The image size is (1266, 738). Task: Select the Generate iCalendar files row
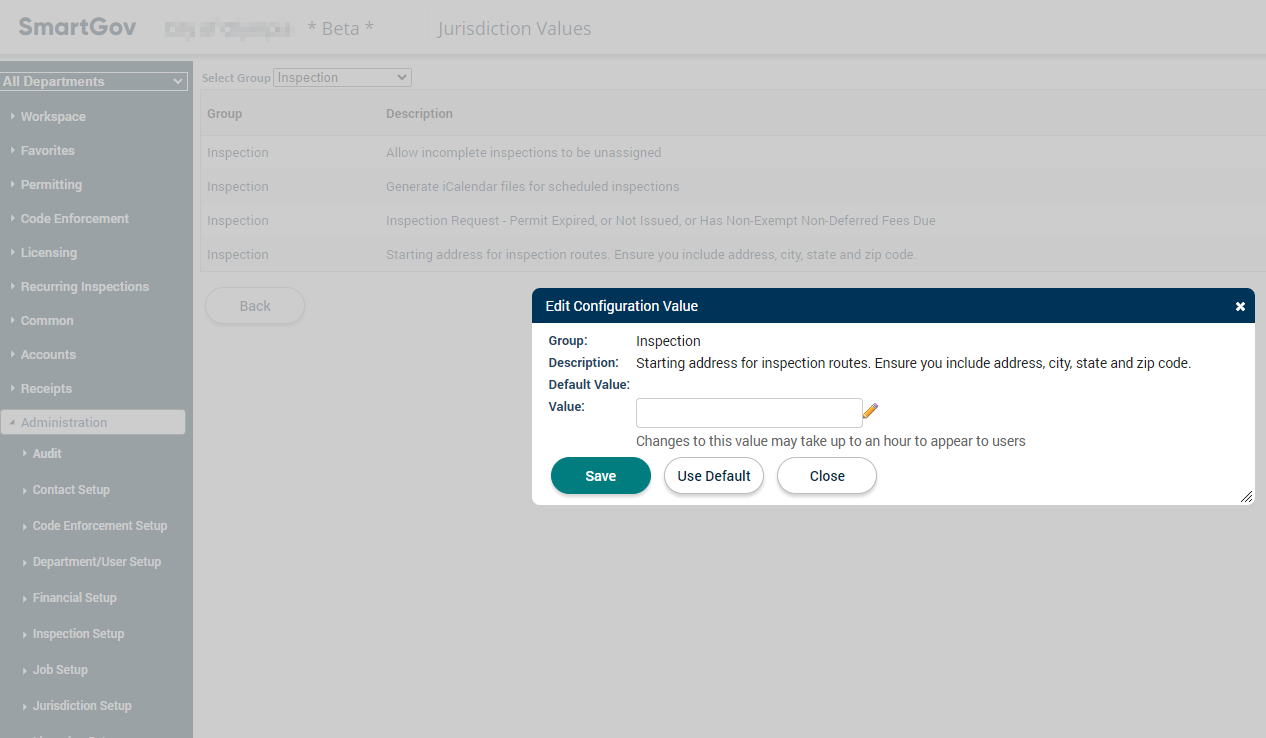click(x=532, y=187)
